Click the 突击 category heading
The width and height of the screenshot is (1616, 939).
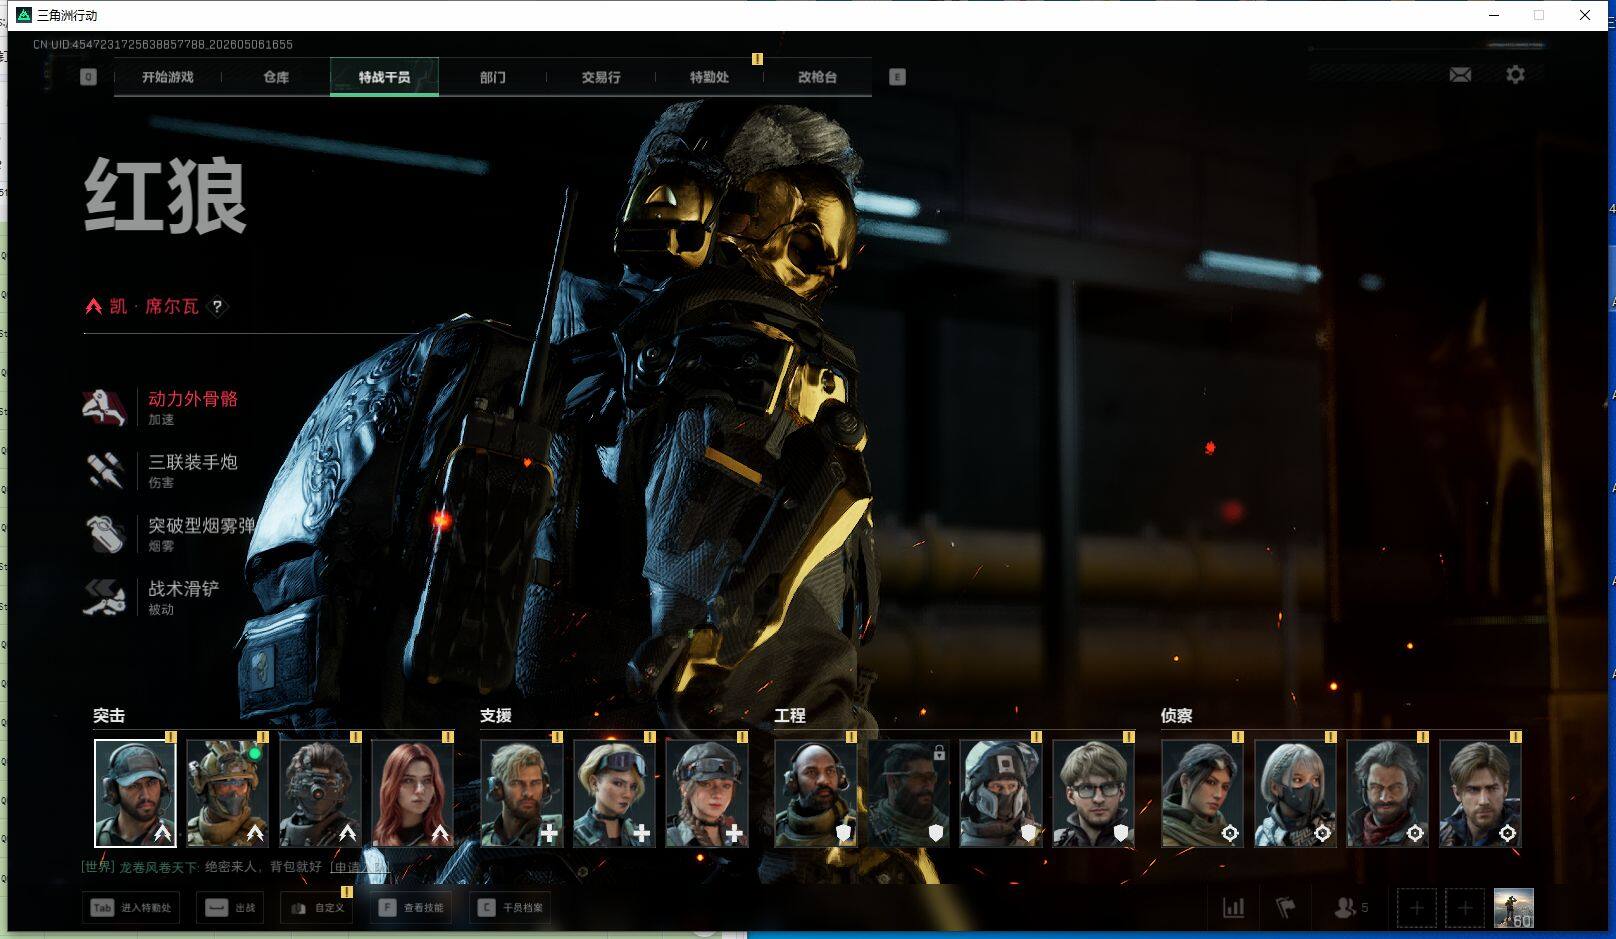pyautogui.click(x=109, y=716)
